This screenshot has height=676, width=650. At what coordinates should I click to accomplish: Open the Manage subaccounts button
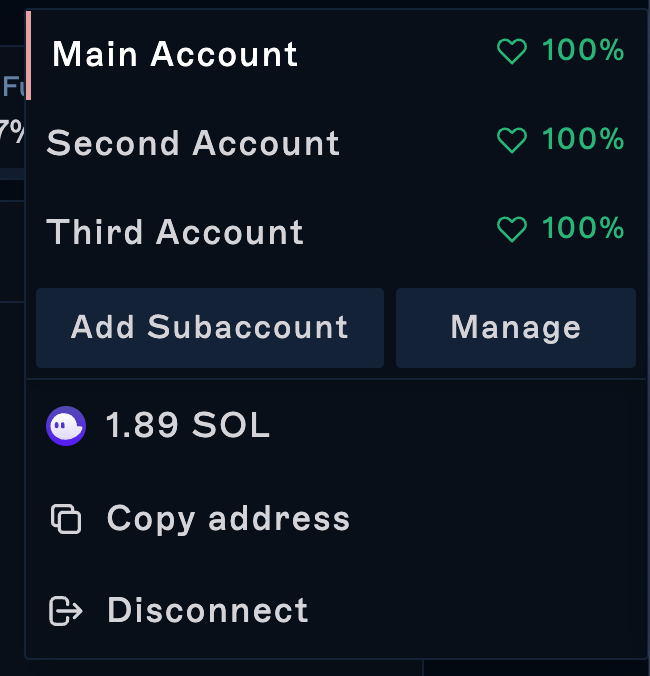tap(515, 327)
